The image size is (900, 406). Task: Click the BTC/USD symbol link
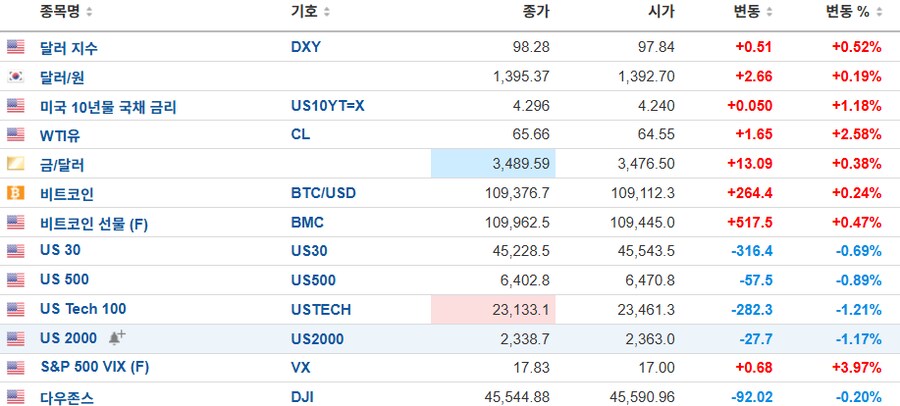[323, 194]
